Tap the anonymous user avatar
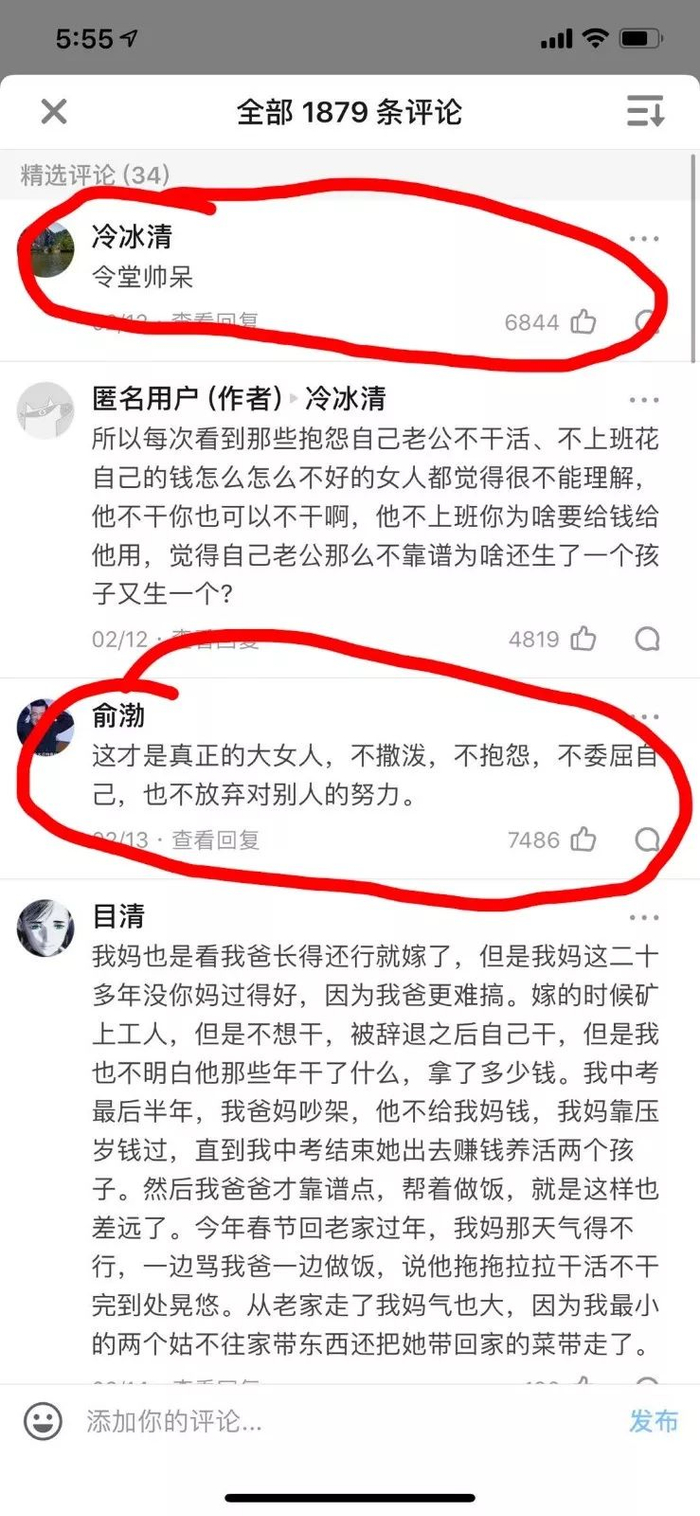 click(46, 409)
